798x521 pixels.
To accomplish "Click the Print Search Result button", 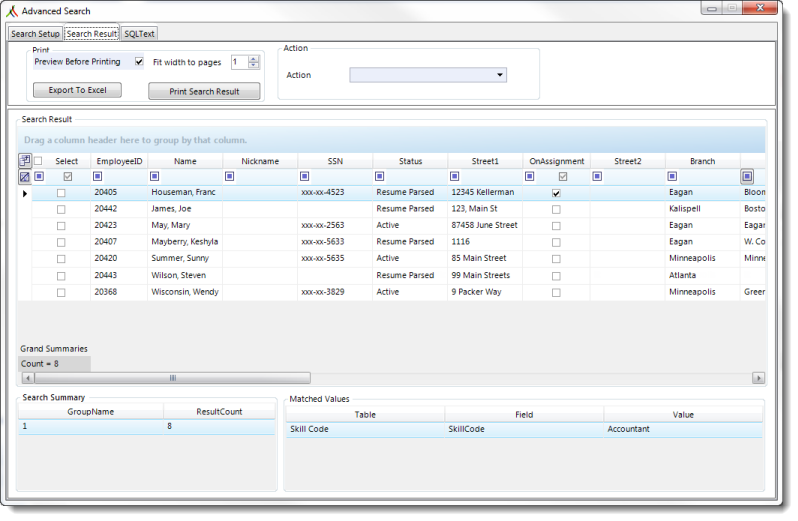I will click(x=204, y=91).
